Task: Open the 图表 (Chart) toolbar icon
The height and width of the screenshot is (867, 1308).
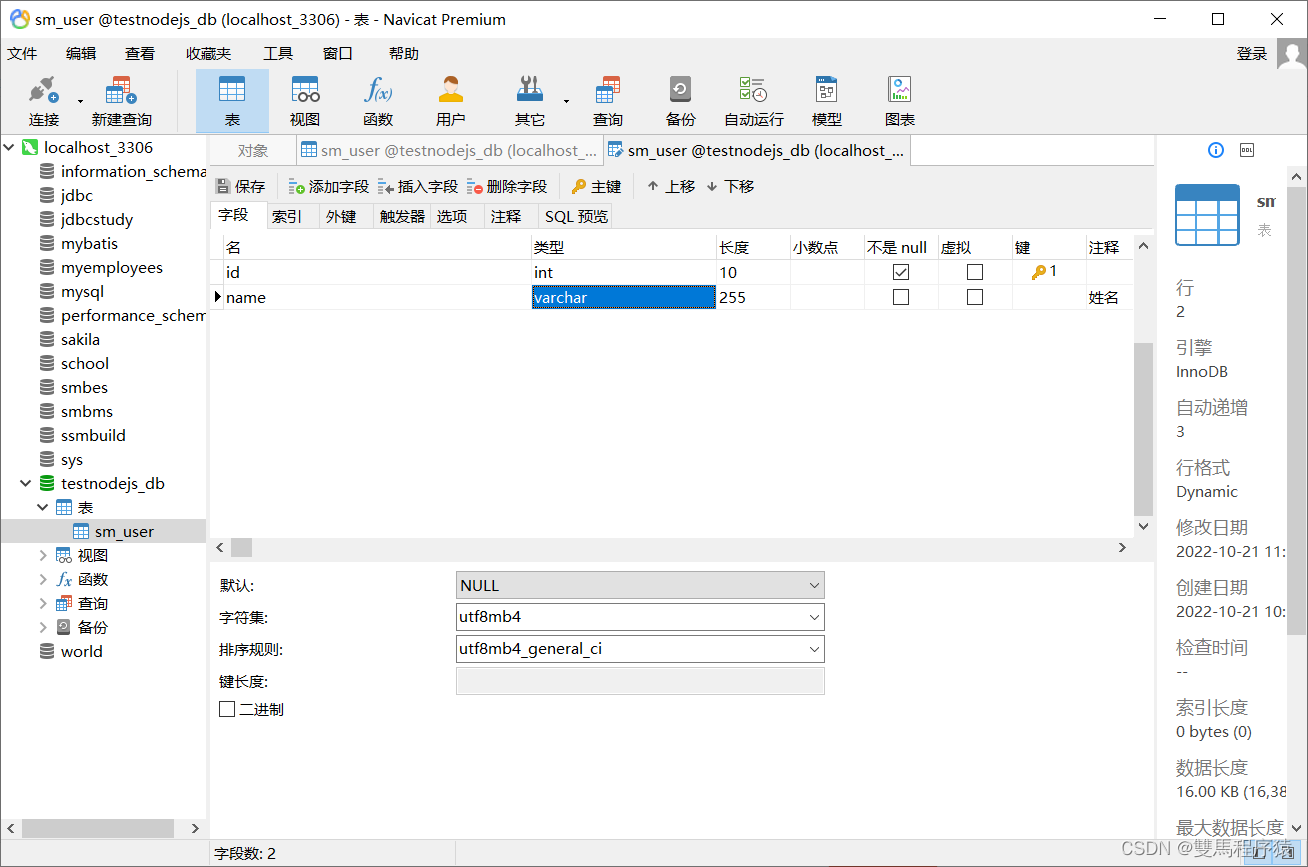Action: tap(900, 101)
